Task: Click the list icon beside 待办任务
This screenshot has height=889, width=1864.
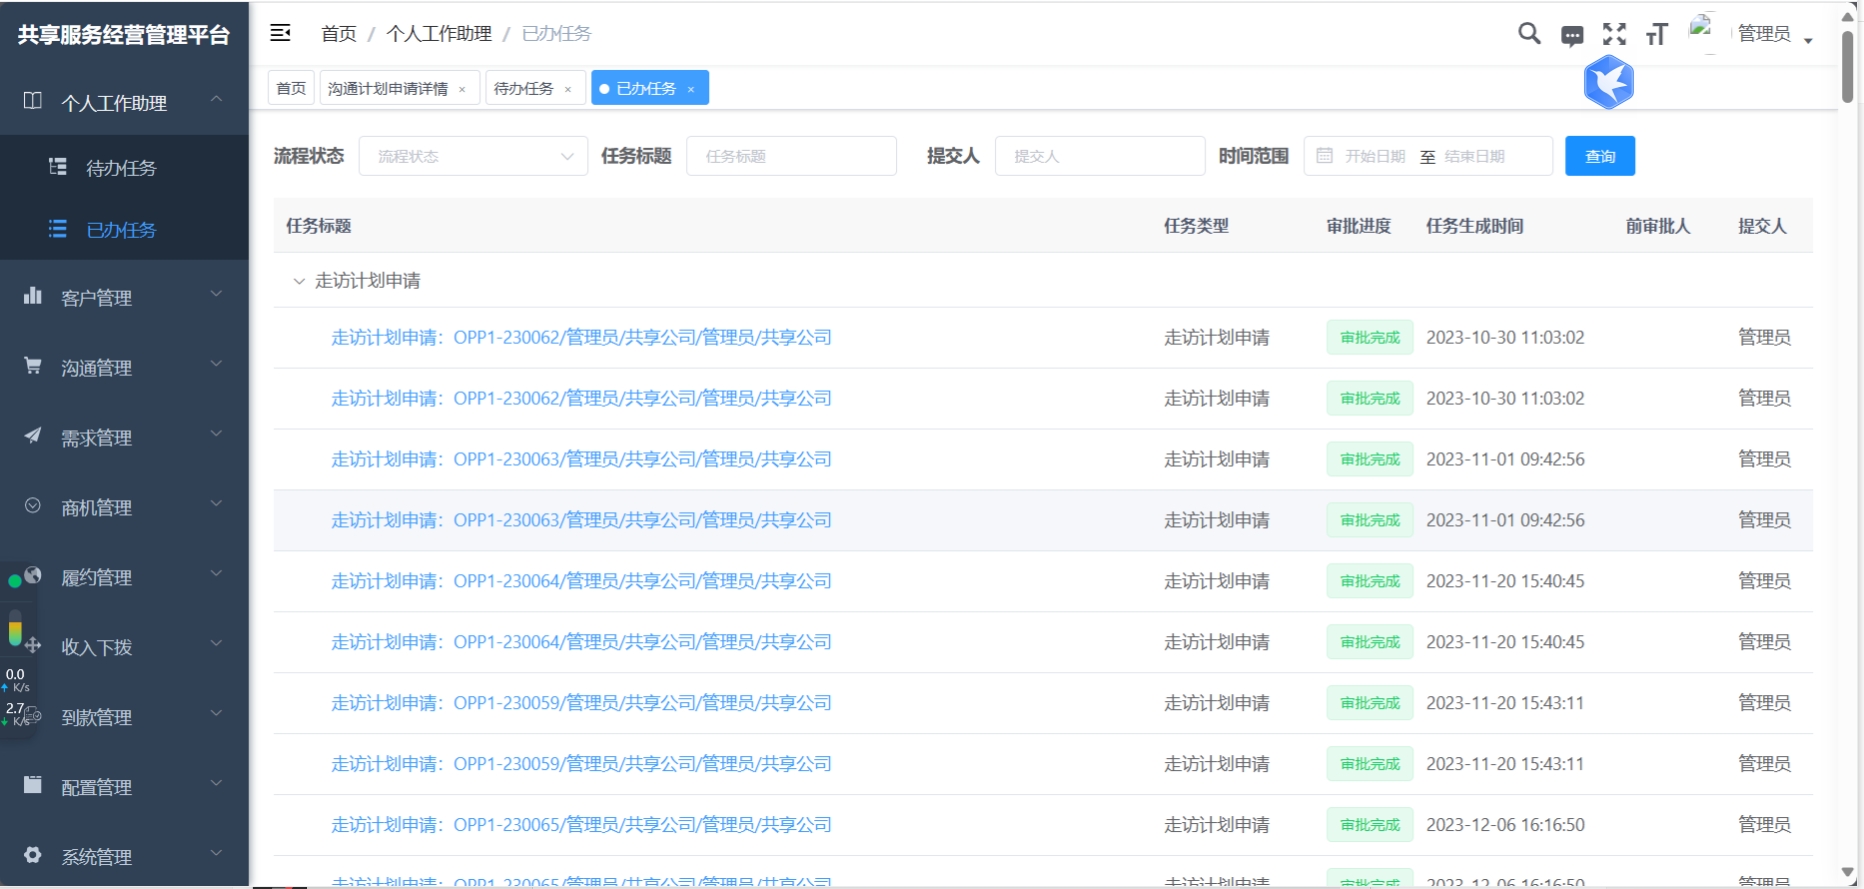Action: (x=58, y=167)
